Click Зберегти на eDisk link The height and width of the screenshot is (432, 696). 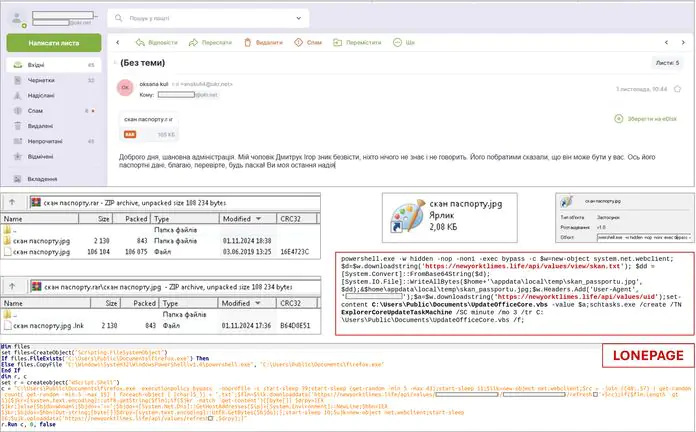(x=646, y=119)
